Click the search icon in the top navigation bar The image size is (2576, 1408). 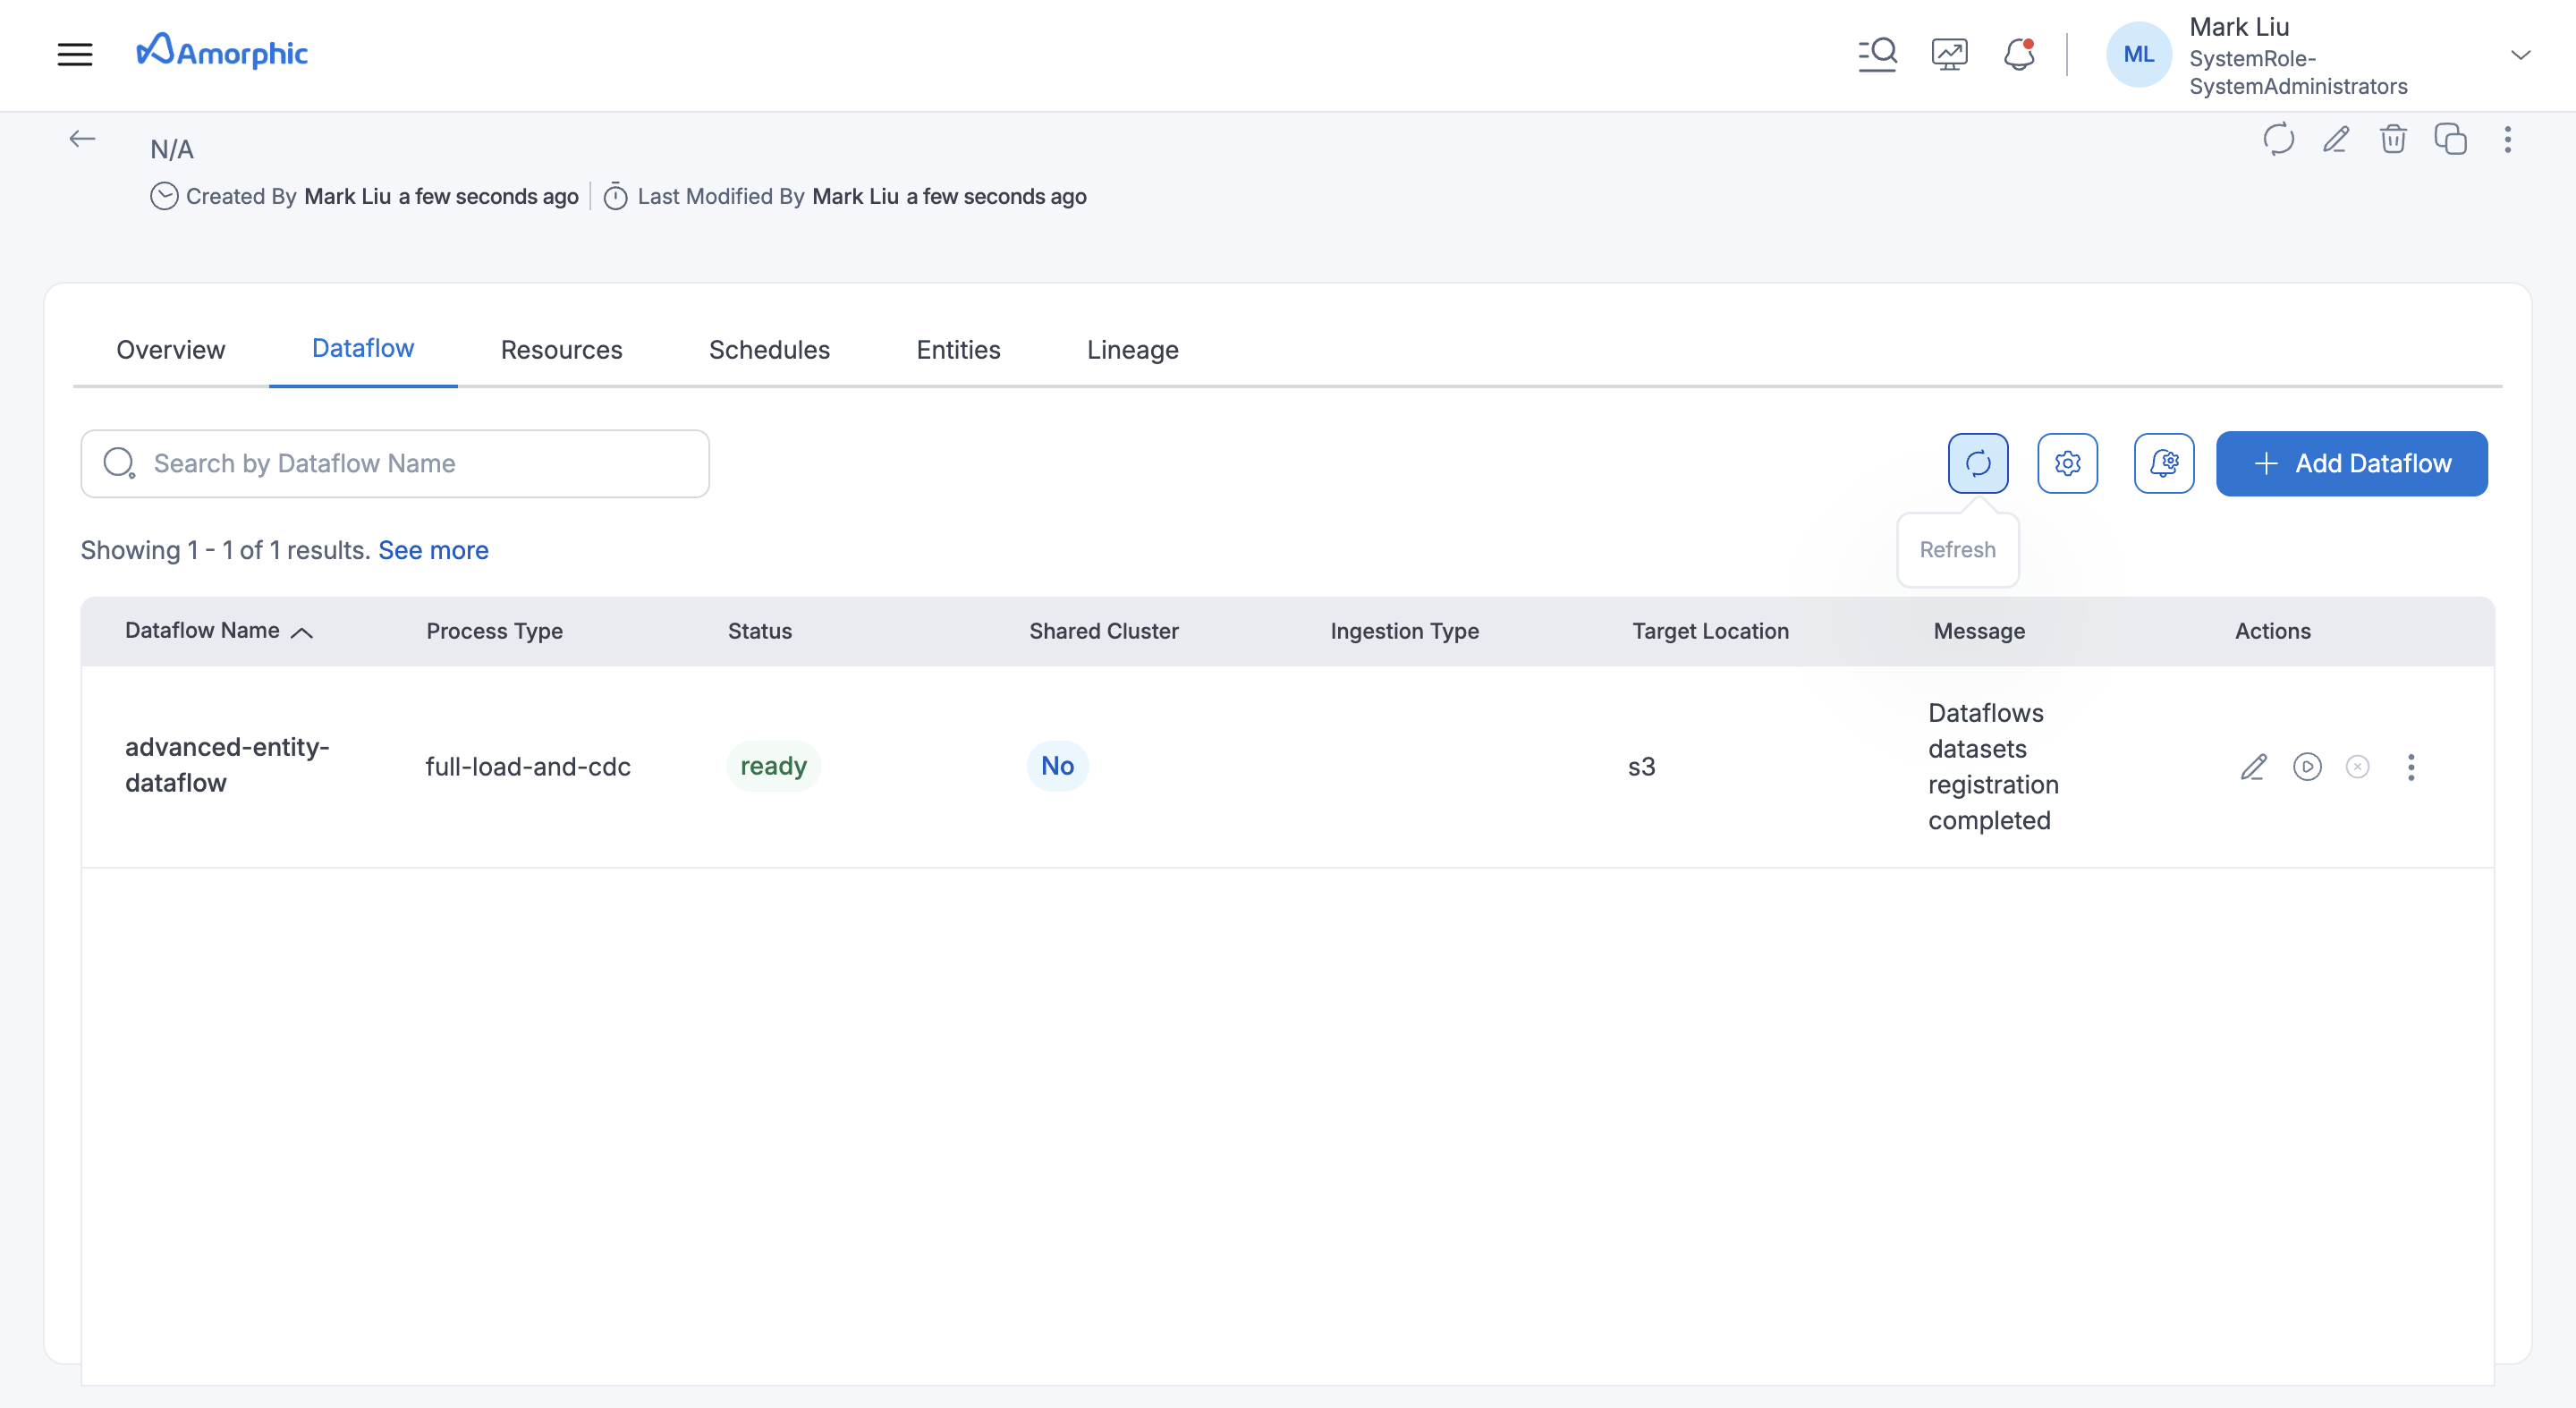coord(1877,53)
